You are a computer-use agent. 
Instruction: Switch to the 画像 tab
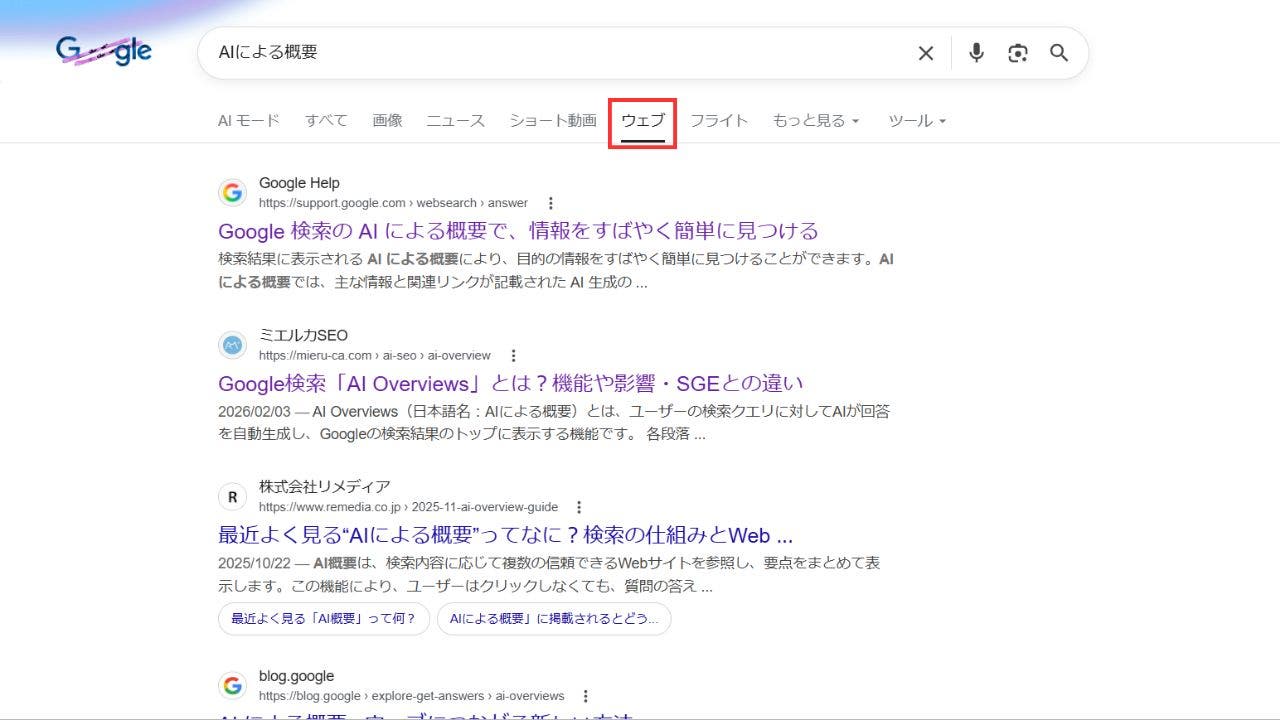point(388,120)
